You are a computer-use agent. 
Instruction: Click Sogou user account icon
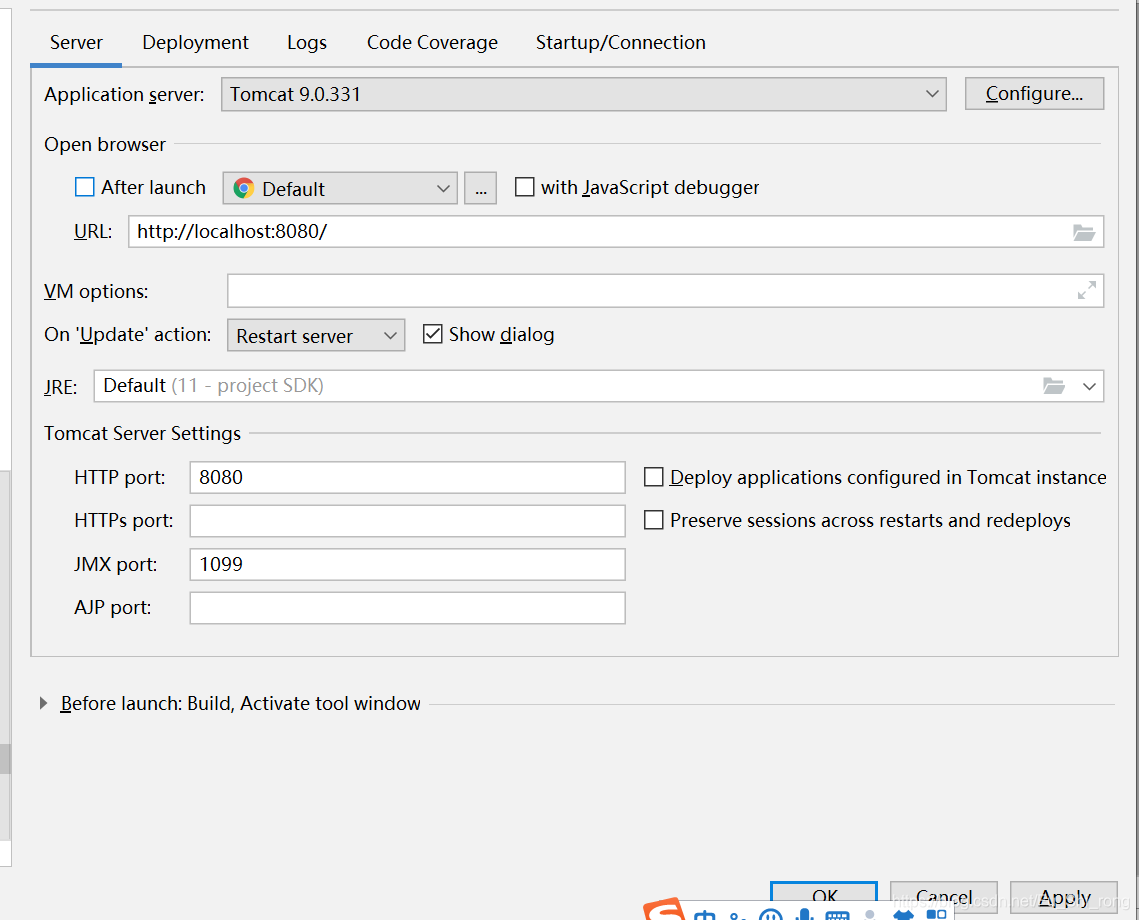(870, 915)
